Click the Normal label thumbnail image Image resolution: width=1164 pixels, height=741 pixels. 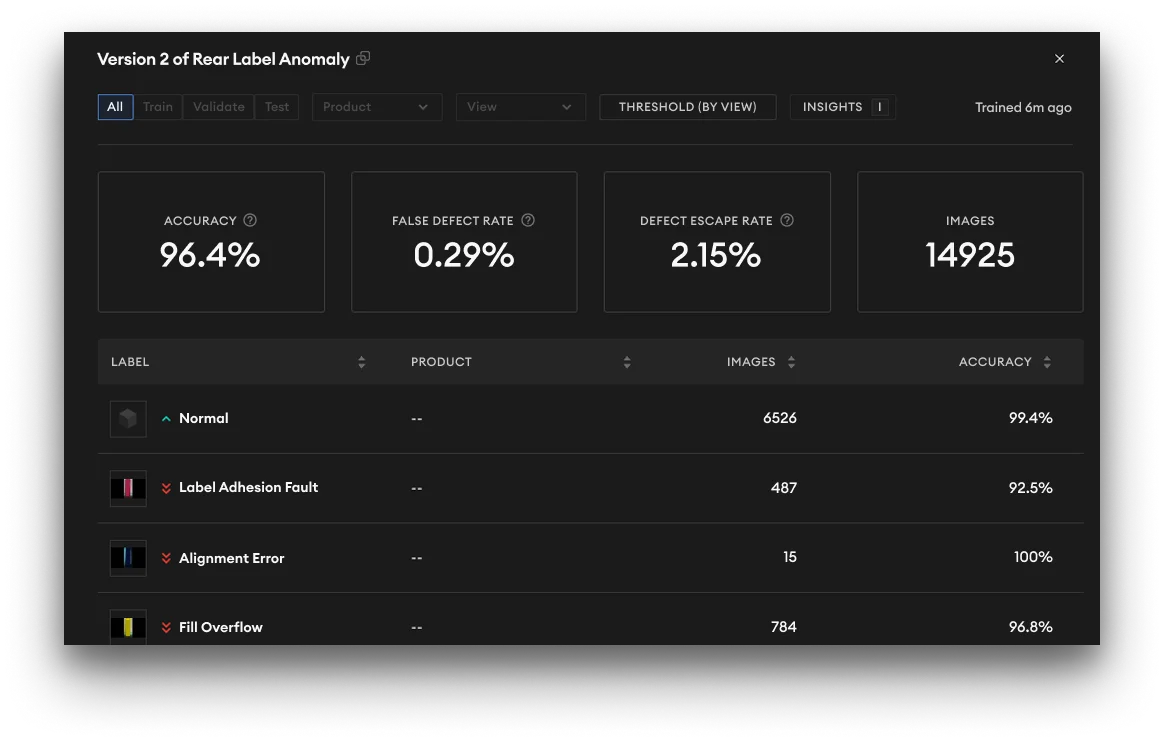click(x=128, y=418)
